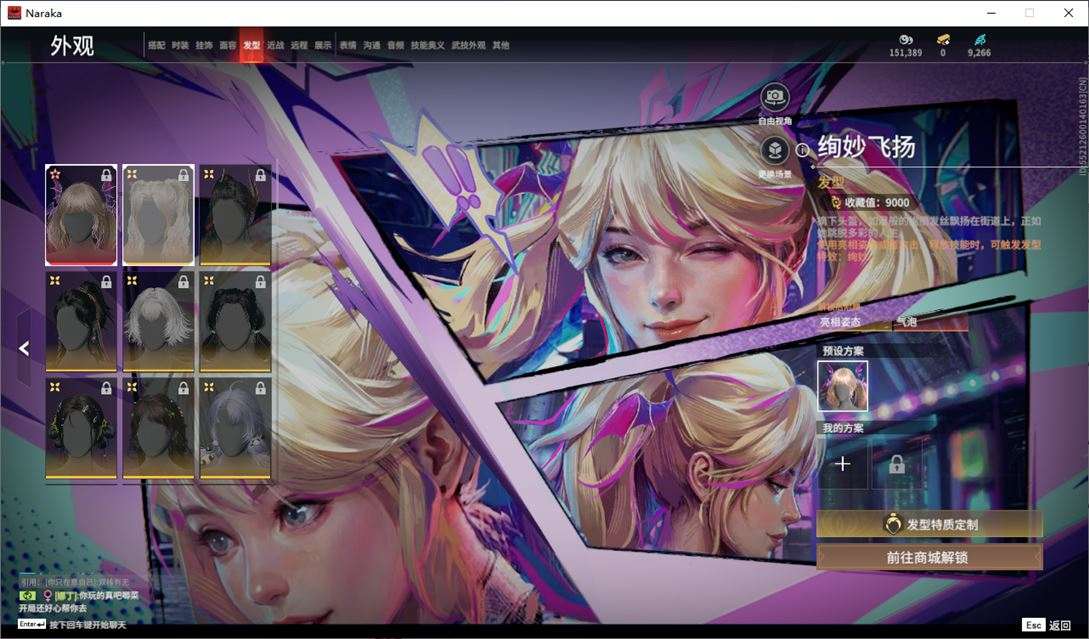Screen dimensions: 1089x639
Task: Select the locked silver-grey hairstyle thumbnail
Action: coord(235,428)
